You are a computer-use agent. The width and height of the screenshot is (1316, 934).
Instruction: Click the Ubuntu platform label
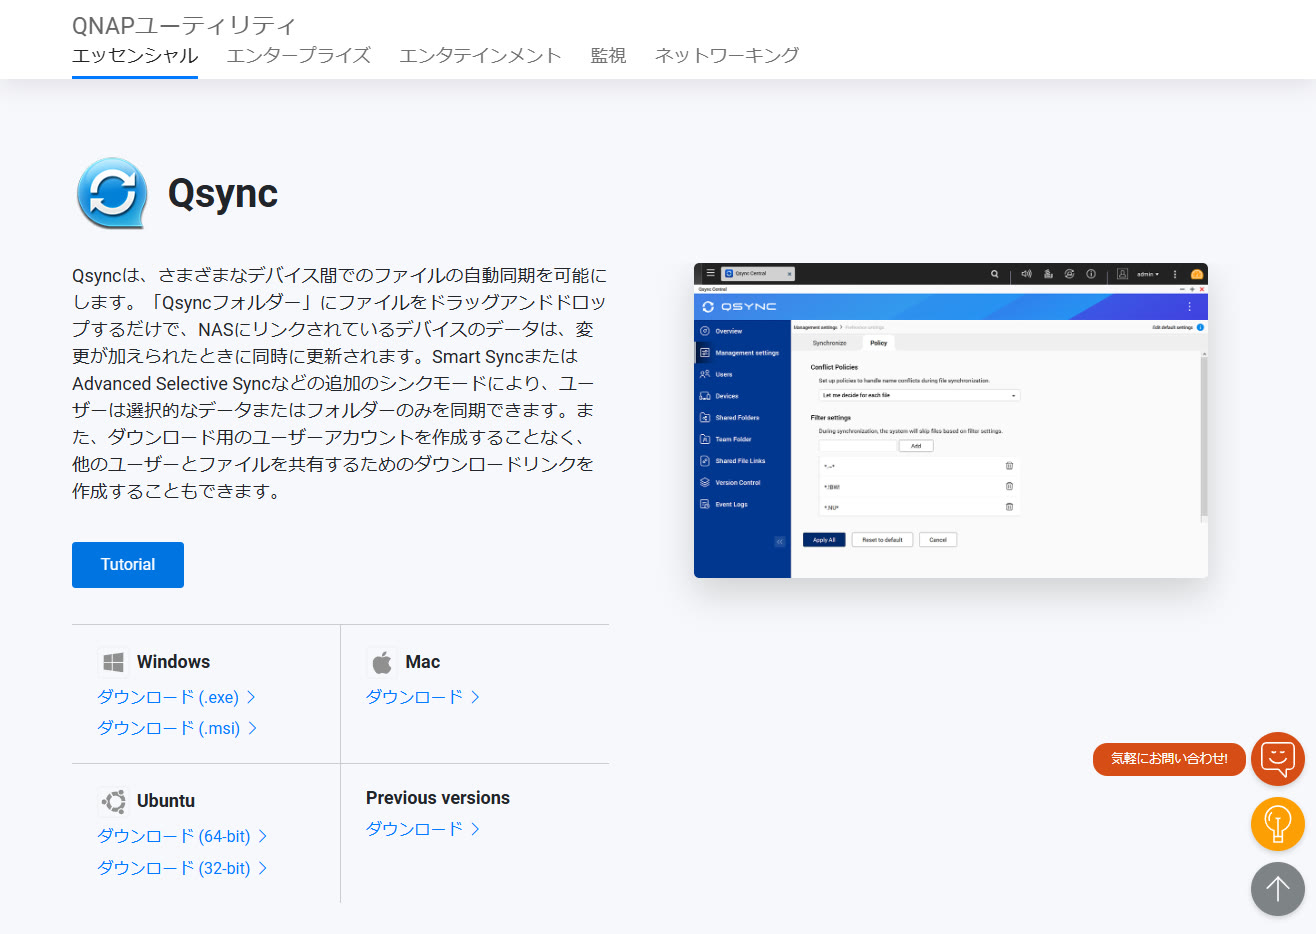(166, 801)
